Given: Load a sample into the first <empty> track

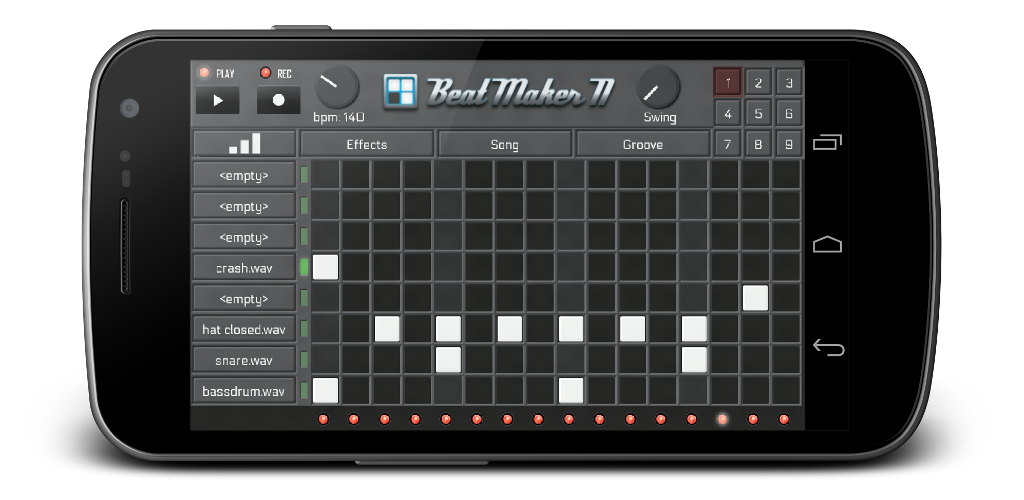Looking at the screenshot, I should click(244, 176).
